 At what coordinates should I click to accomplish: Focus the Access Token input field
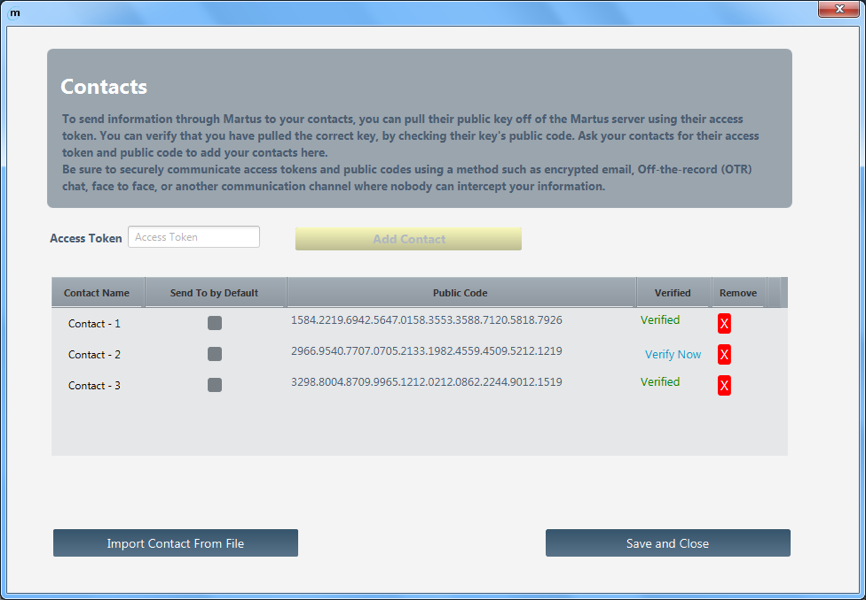click(194, 237)
